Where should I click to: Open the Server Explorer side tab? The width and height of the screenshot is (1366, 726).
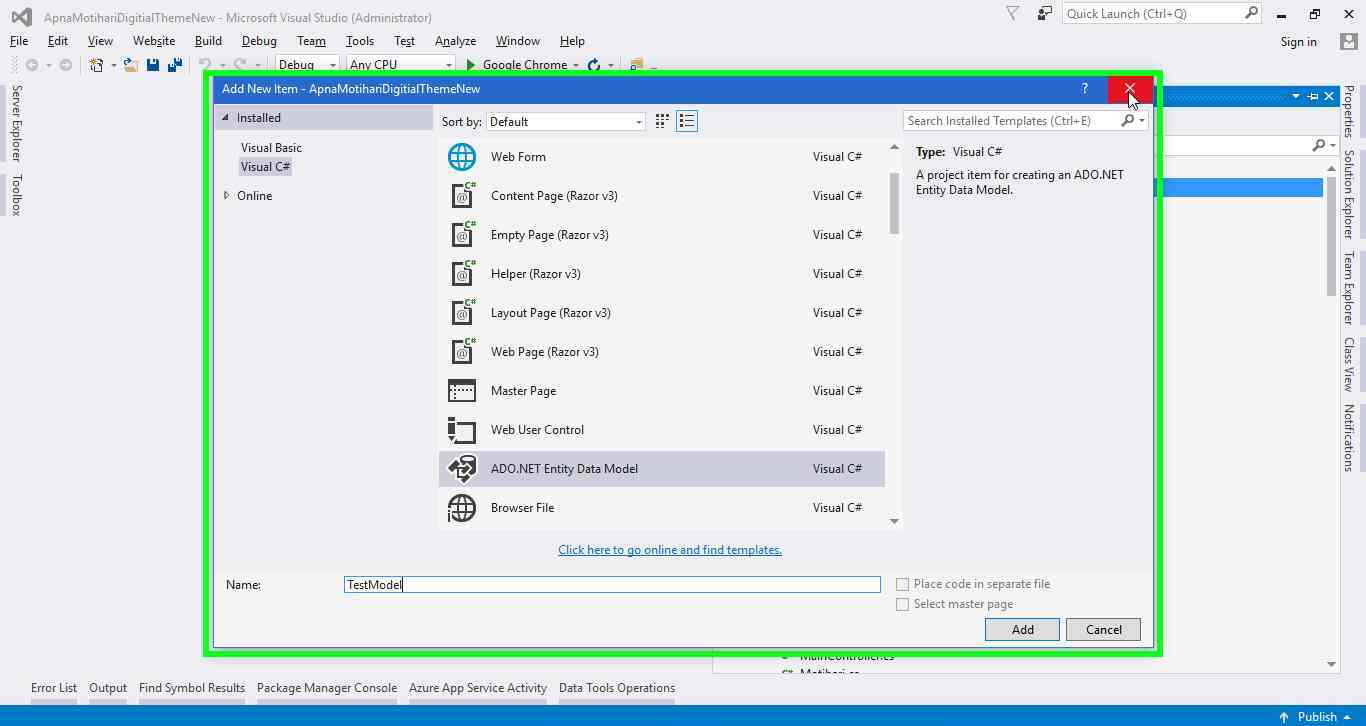point(16,123)
